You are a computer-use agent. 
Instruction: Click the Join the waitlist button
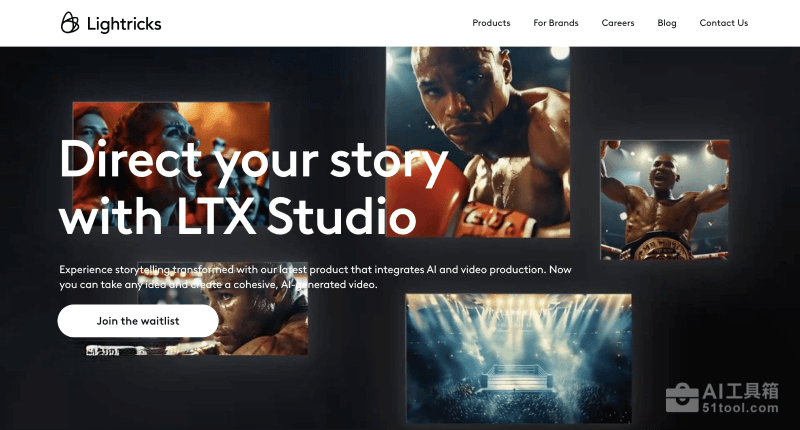(138, 321)
